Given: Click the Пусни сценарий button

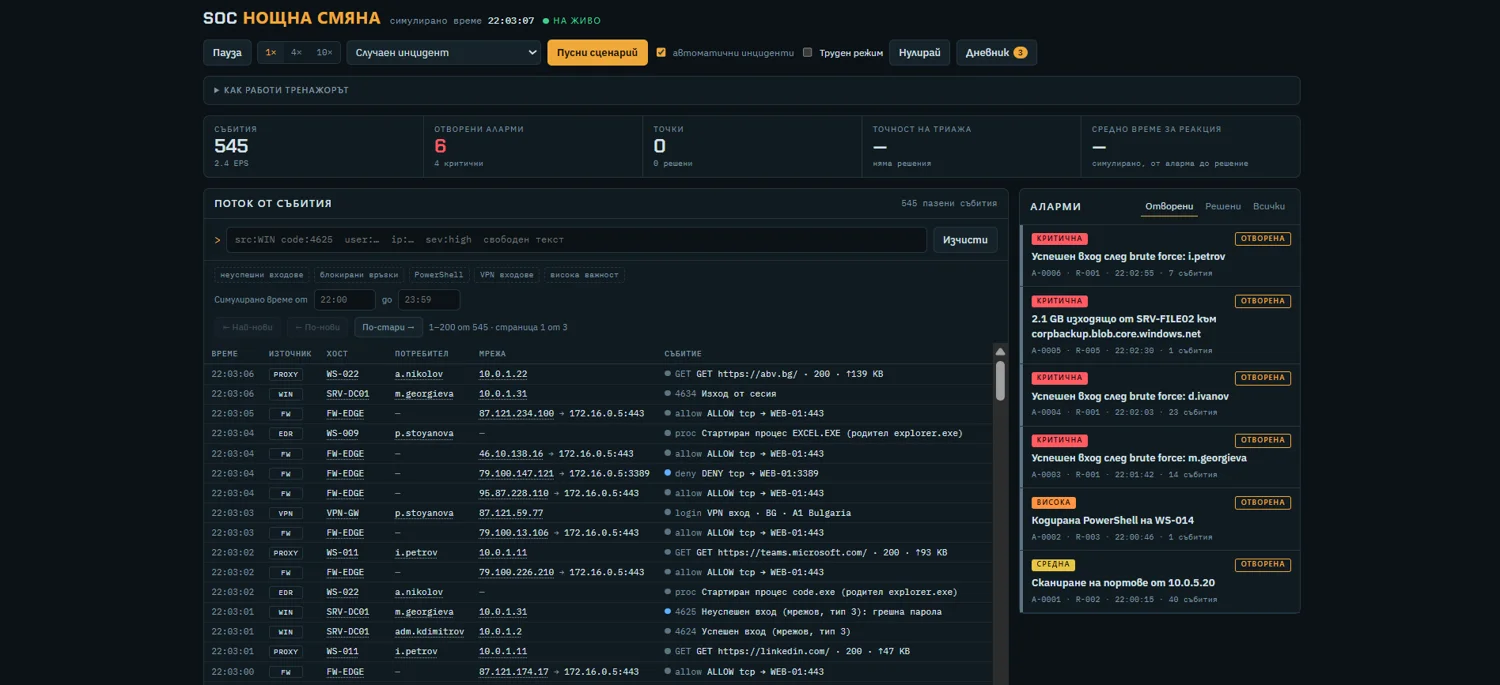Looking at the screenshot, I should click(597, 53).
